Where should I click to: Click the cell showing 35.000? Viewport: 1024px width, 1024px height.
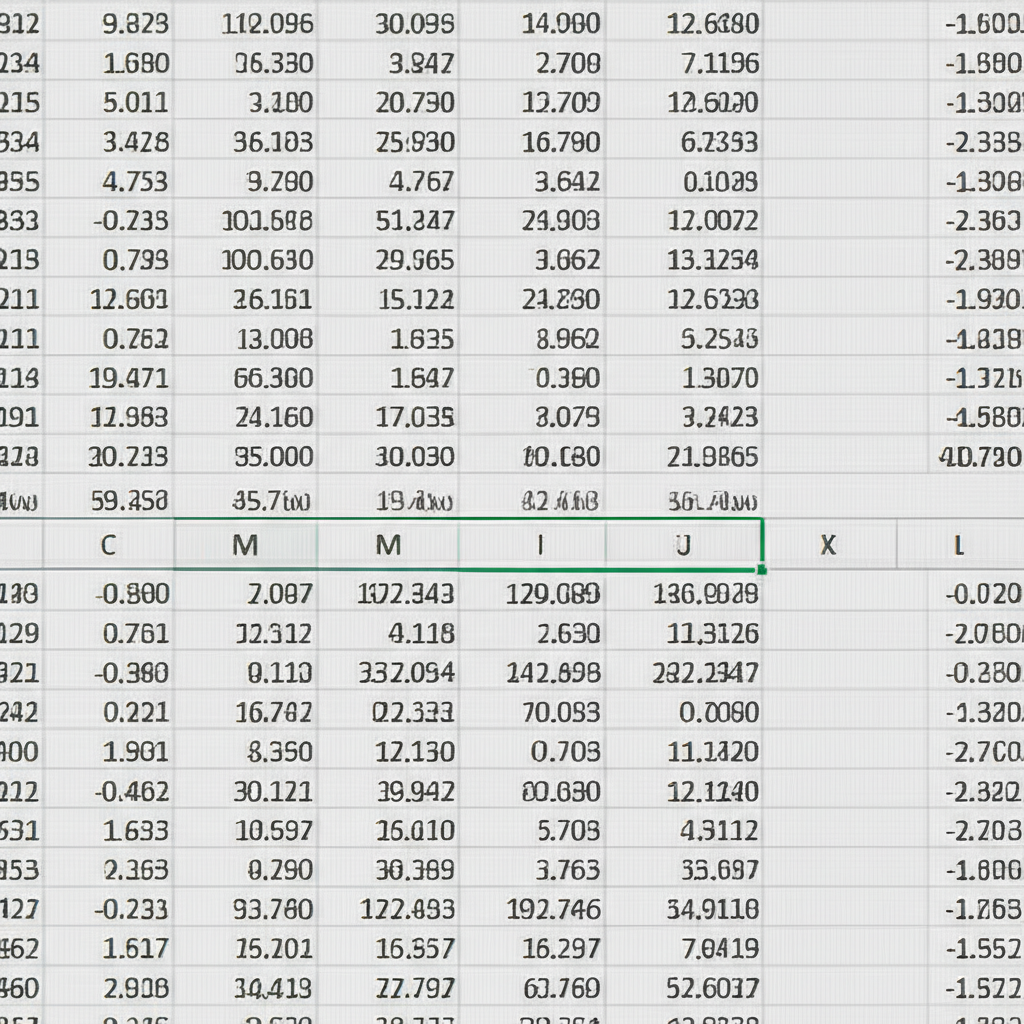[x=246, y=456]
